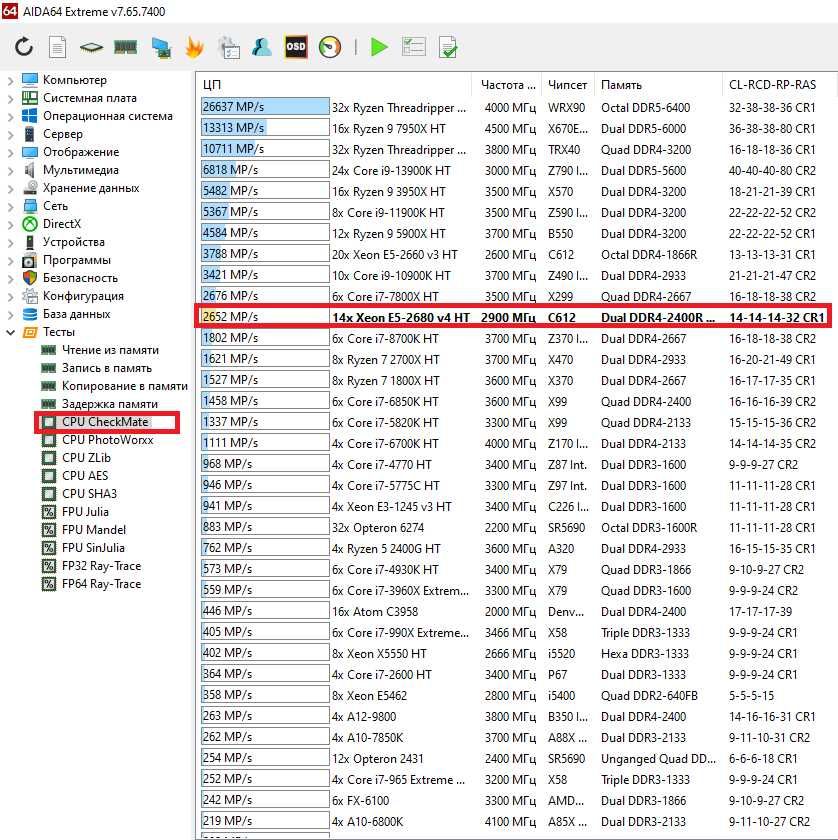Expand the Программы node arrow
The width and height of the screenshot is (838, 840).
[x=10, y=260]
